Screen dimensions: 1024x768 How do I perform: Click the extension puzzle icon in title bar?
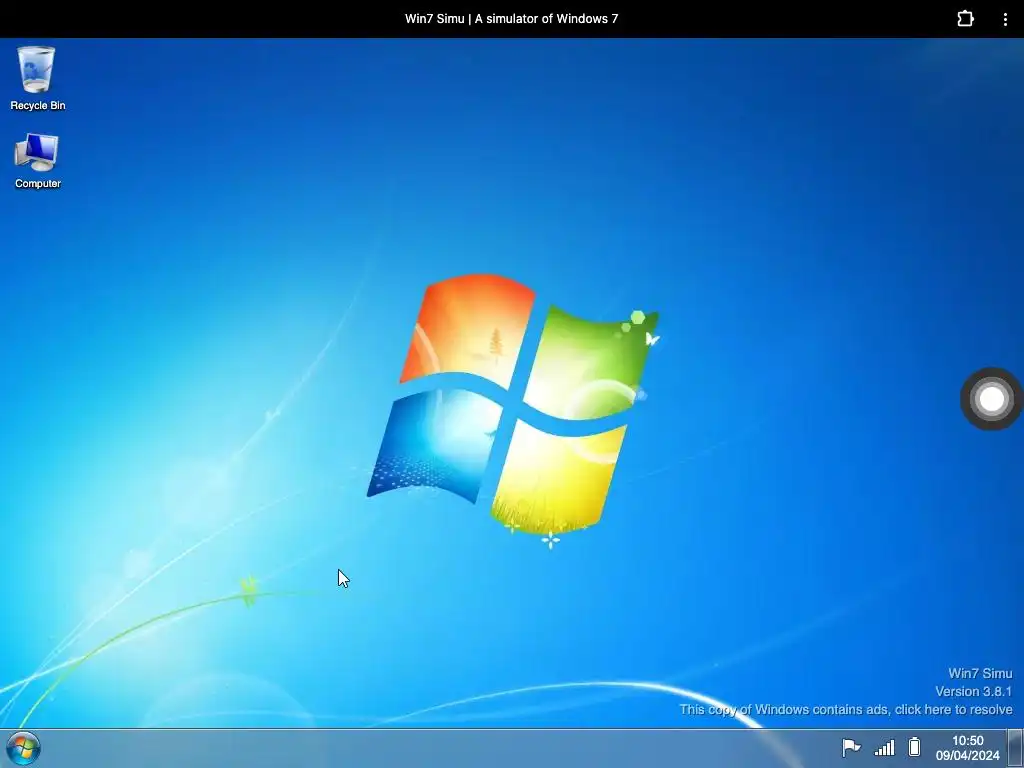coord(965,18)
